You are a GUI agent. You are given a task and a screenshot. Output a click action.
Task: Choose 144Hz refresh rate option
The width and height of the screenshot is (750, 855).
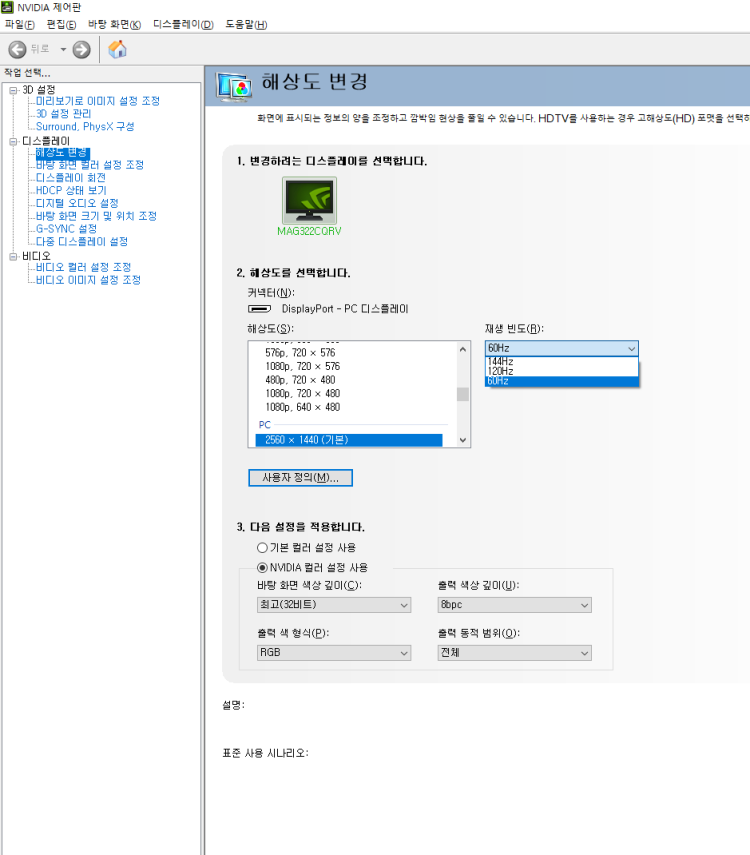pyautogui.click(x=562, y=362)
